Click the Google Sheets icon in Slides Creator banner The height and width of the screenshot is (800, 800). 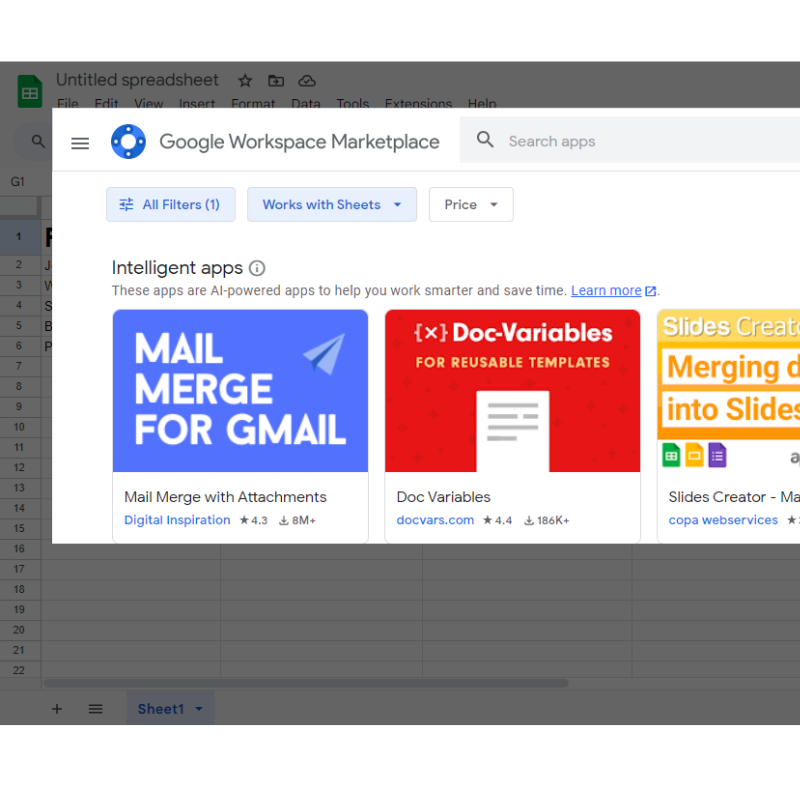tap(671, 455)
